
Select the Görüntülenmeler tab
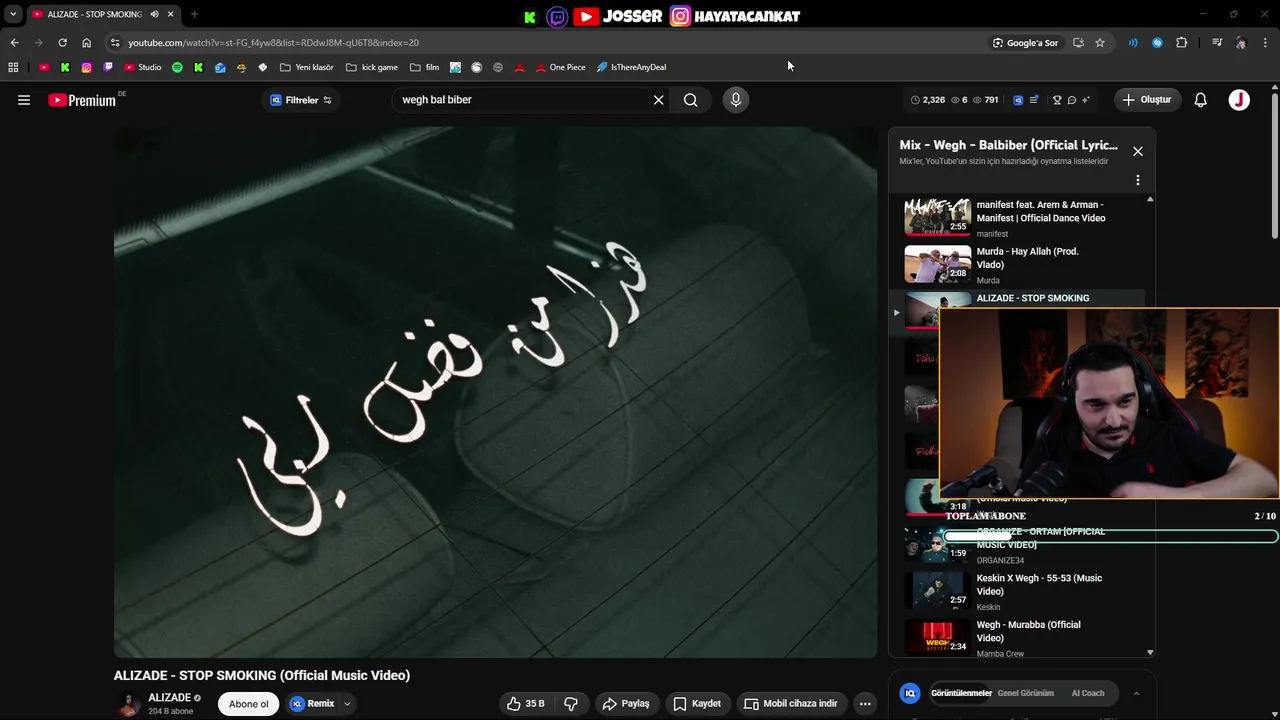tap(961, 693)
